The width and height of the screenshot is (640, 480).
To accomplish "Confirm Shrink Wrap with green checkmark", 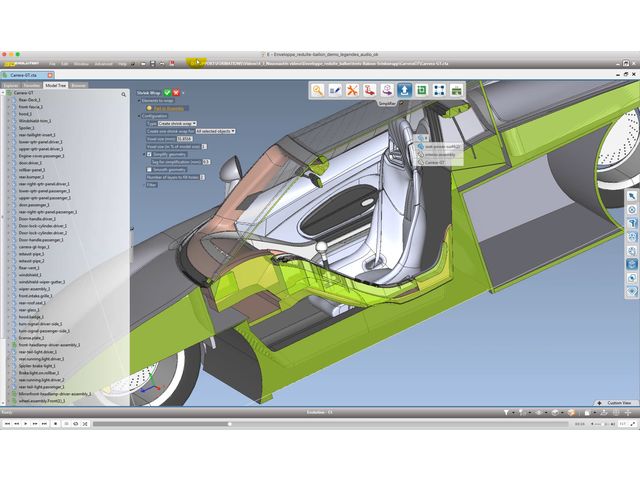I will [x=166, y=93].
